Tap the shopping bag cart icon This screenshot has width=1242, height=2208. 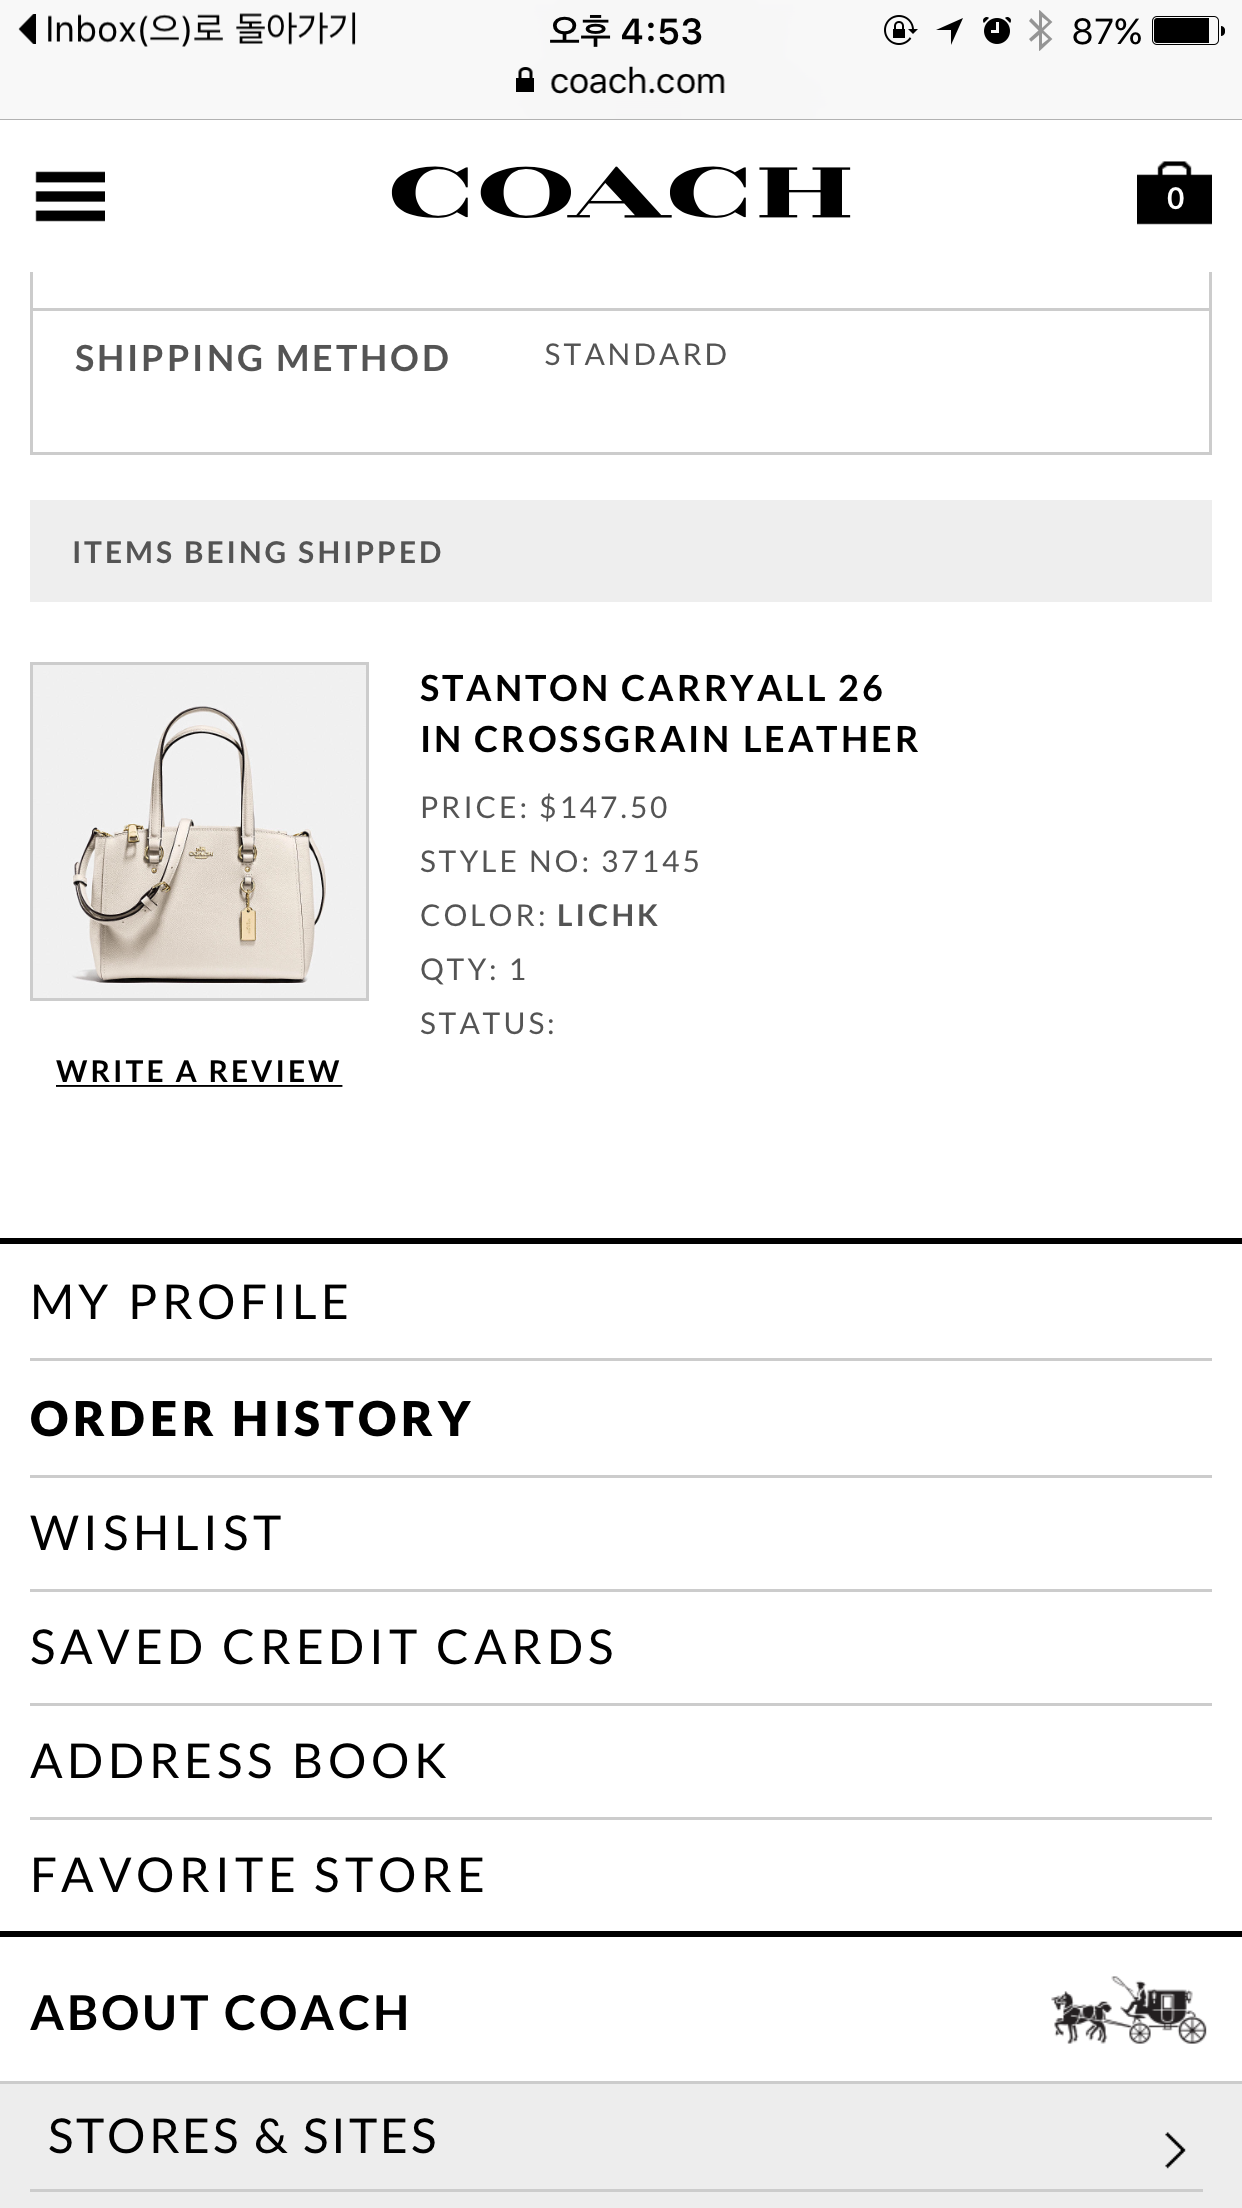(1174, 193)
